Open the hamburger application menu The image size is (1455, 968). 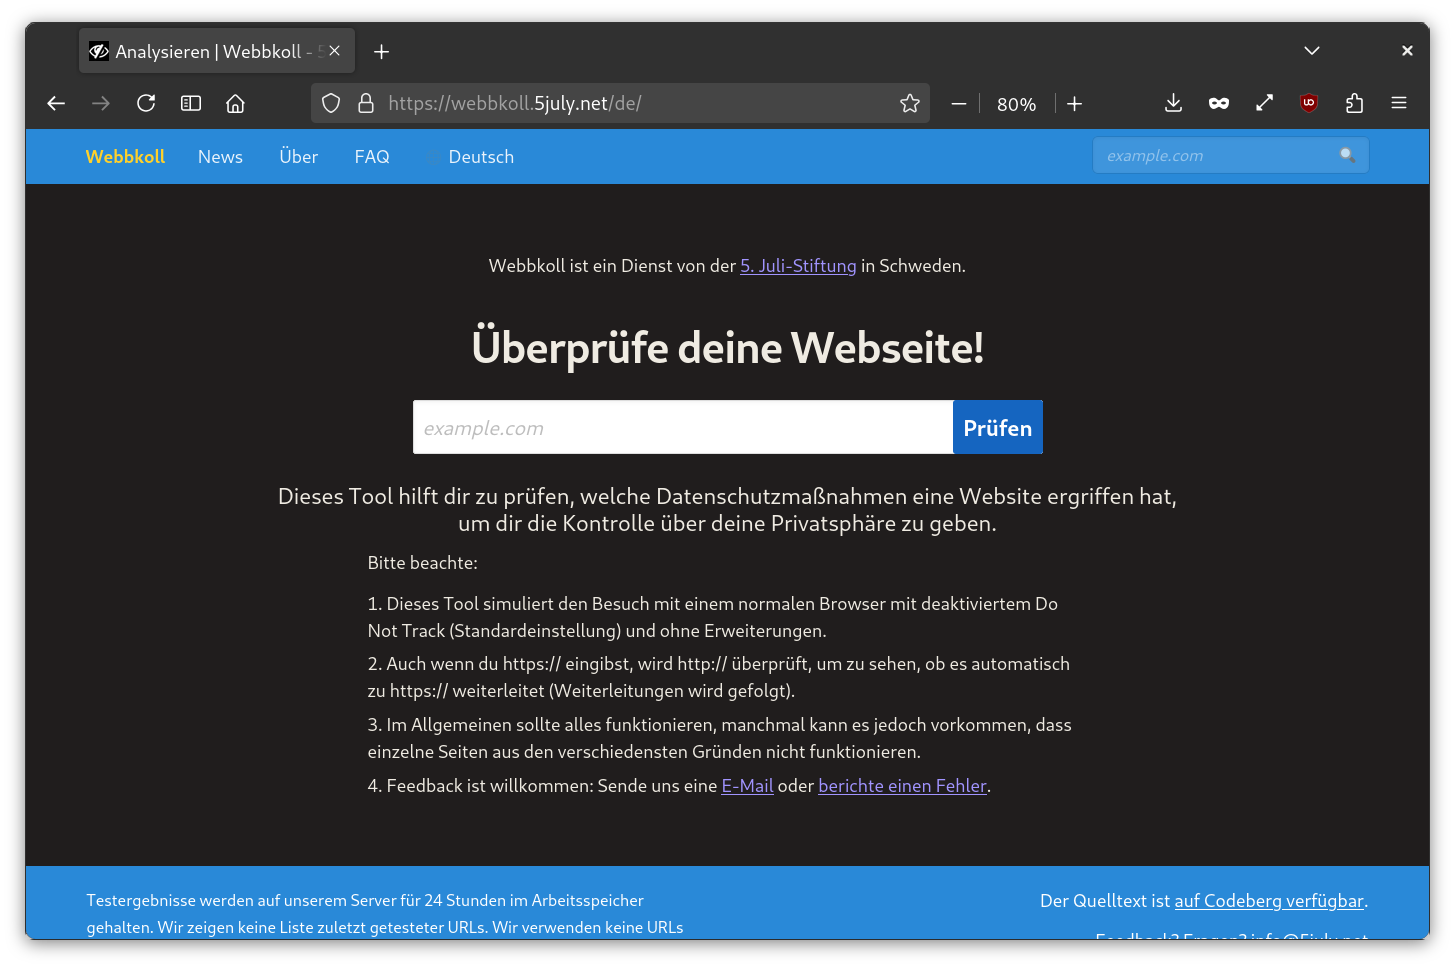point(1399,103)
